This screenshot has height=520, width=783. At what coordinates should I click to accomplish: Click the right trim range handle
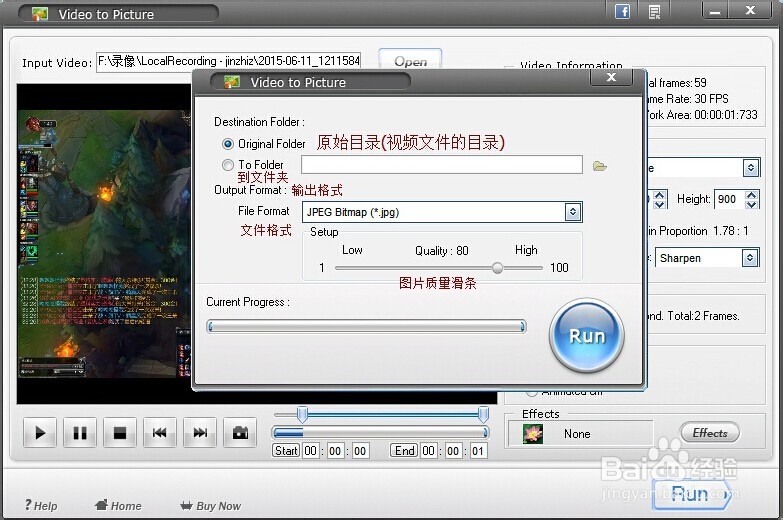[483, 414]
